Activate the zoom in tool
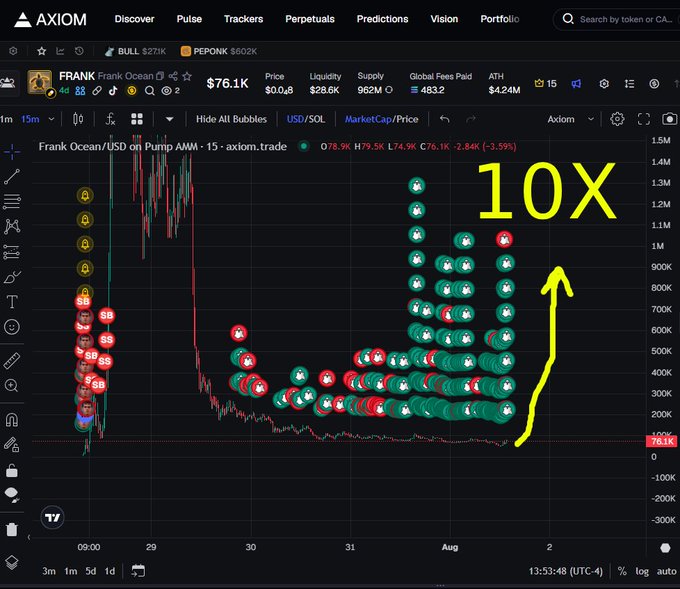Screen dimensions: 680x589 (x=12, y=386)
